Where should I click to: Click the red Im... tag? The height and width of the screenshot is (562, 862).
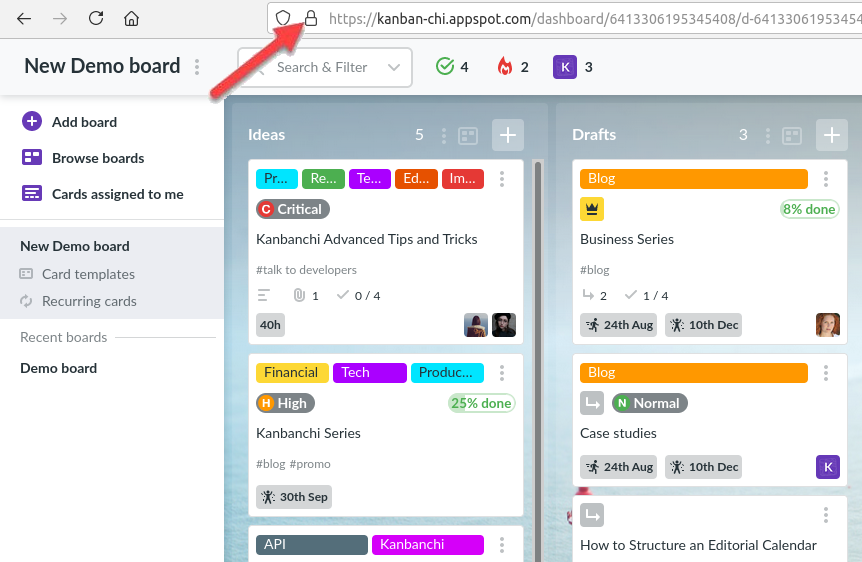(463, 179)
